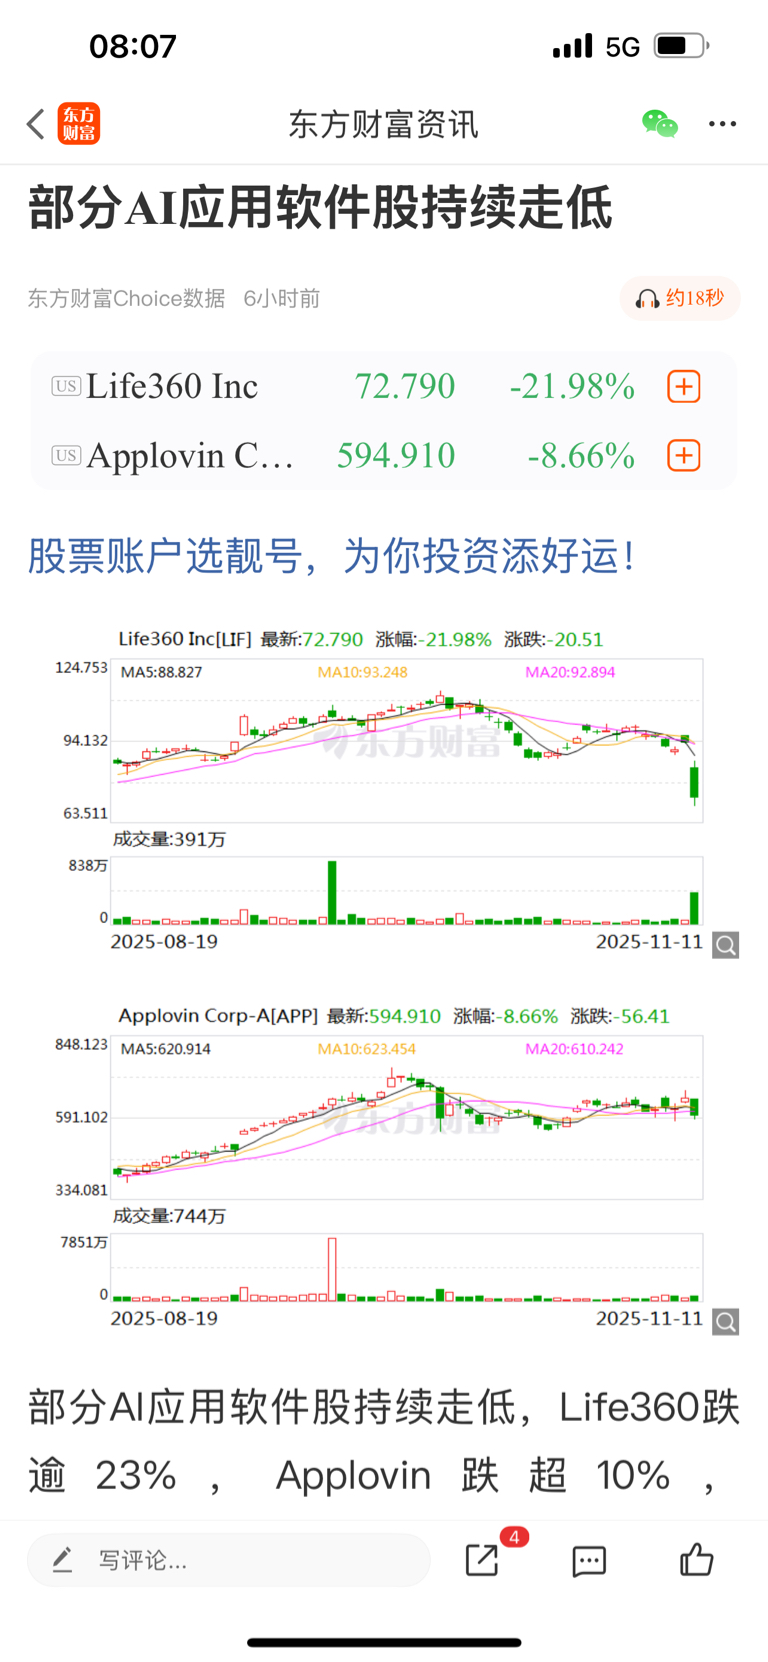View comments via speech bubble icon
768x1662 pixels.
pyautogui.click(x=589, y=1560)
